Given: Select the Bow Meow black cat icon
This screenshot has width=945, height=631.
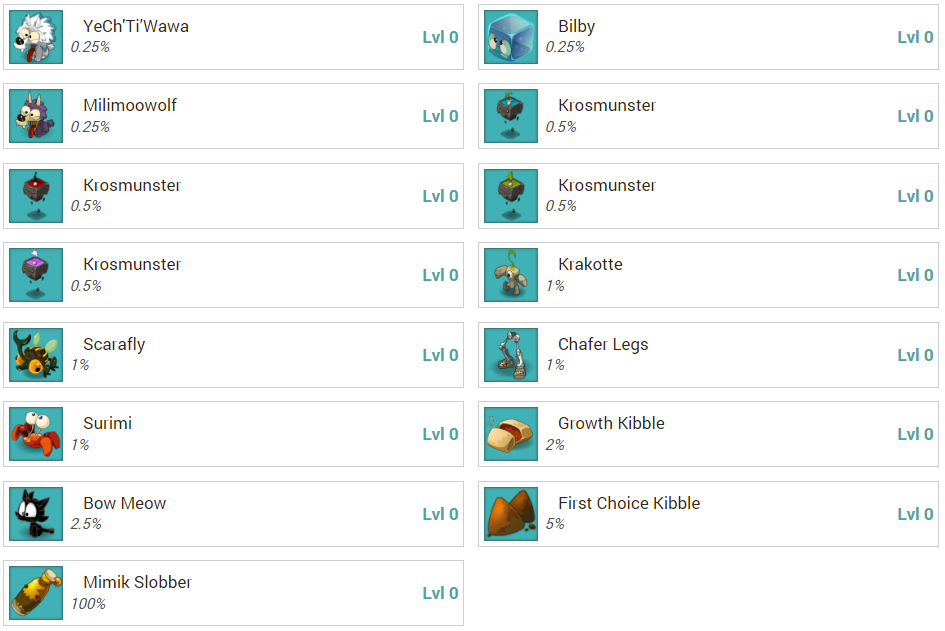Looking at the screenshot, I should [36, 514].
